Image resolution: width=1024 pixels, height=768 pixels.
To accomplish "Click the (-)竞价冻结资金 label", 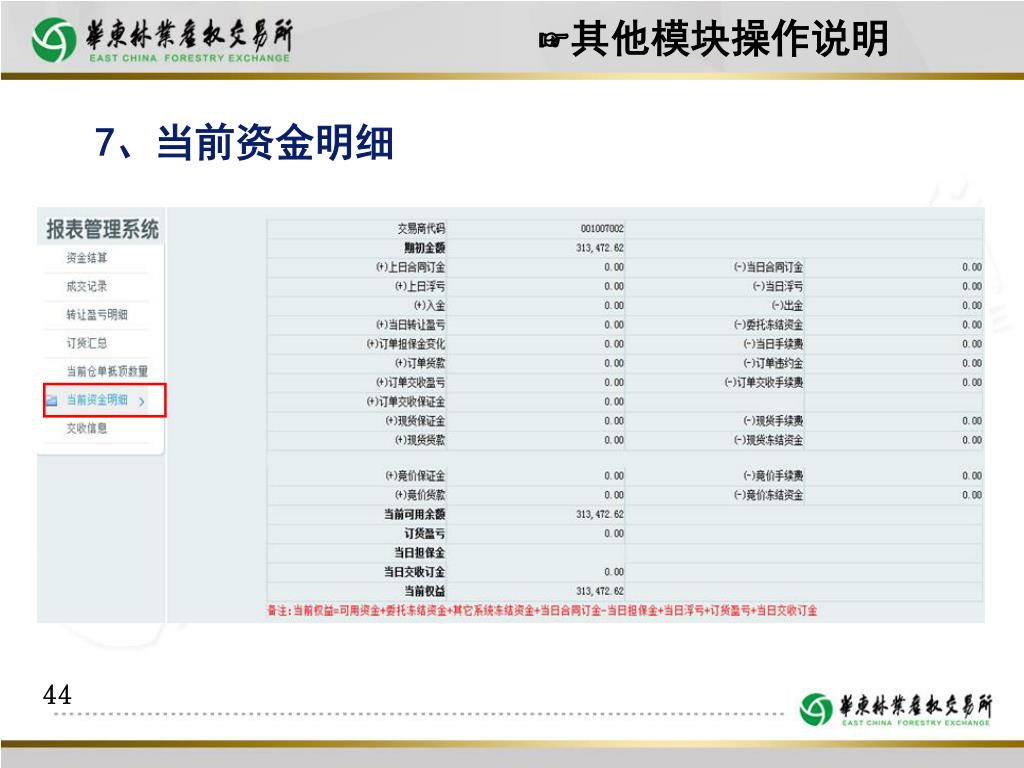I will [x=769, y=495].
